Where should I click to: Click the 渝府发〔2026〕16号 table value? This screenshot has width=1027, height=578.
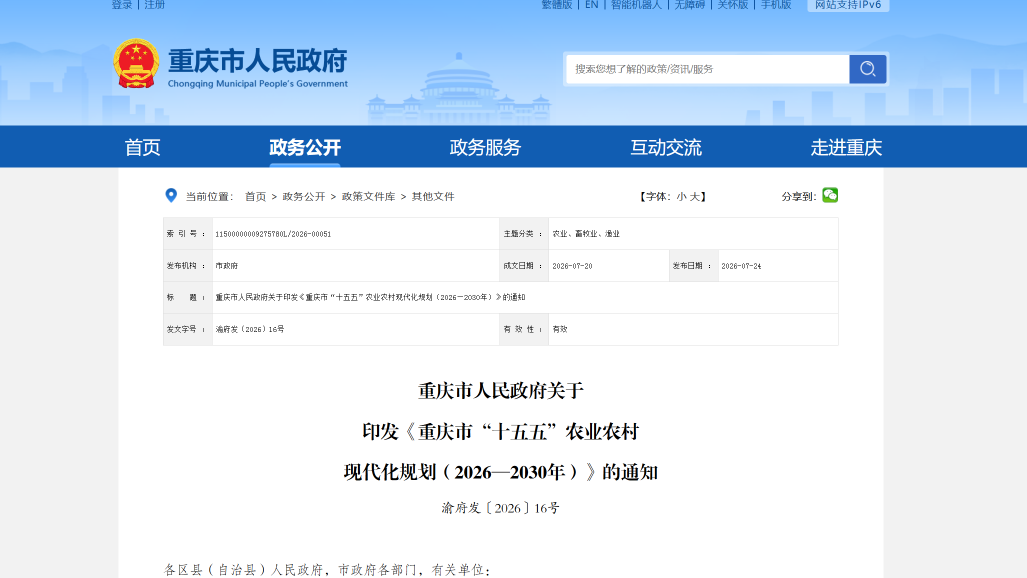pyautogui.click(x=250, y=330)
